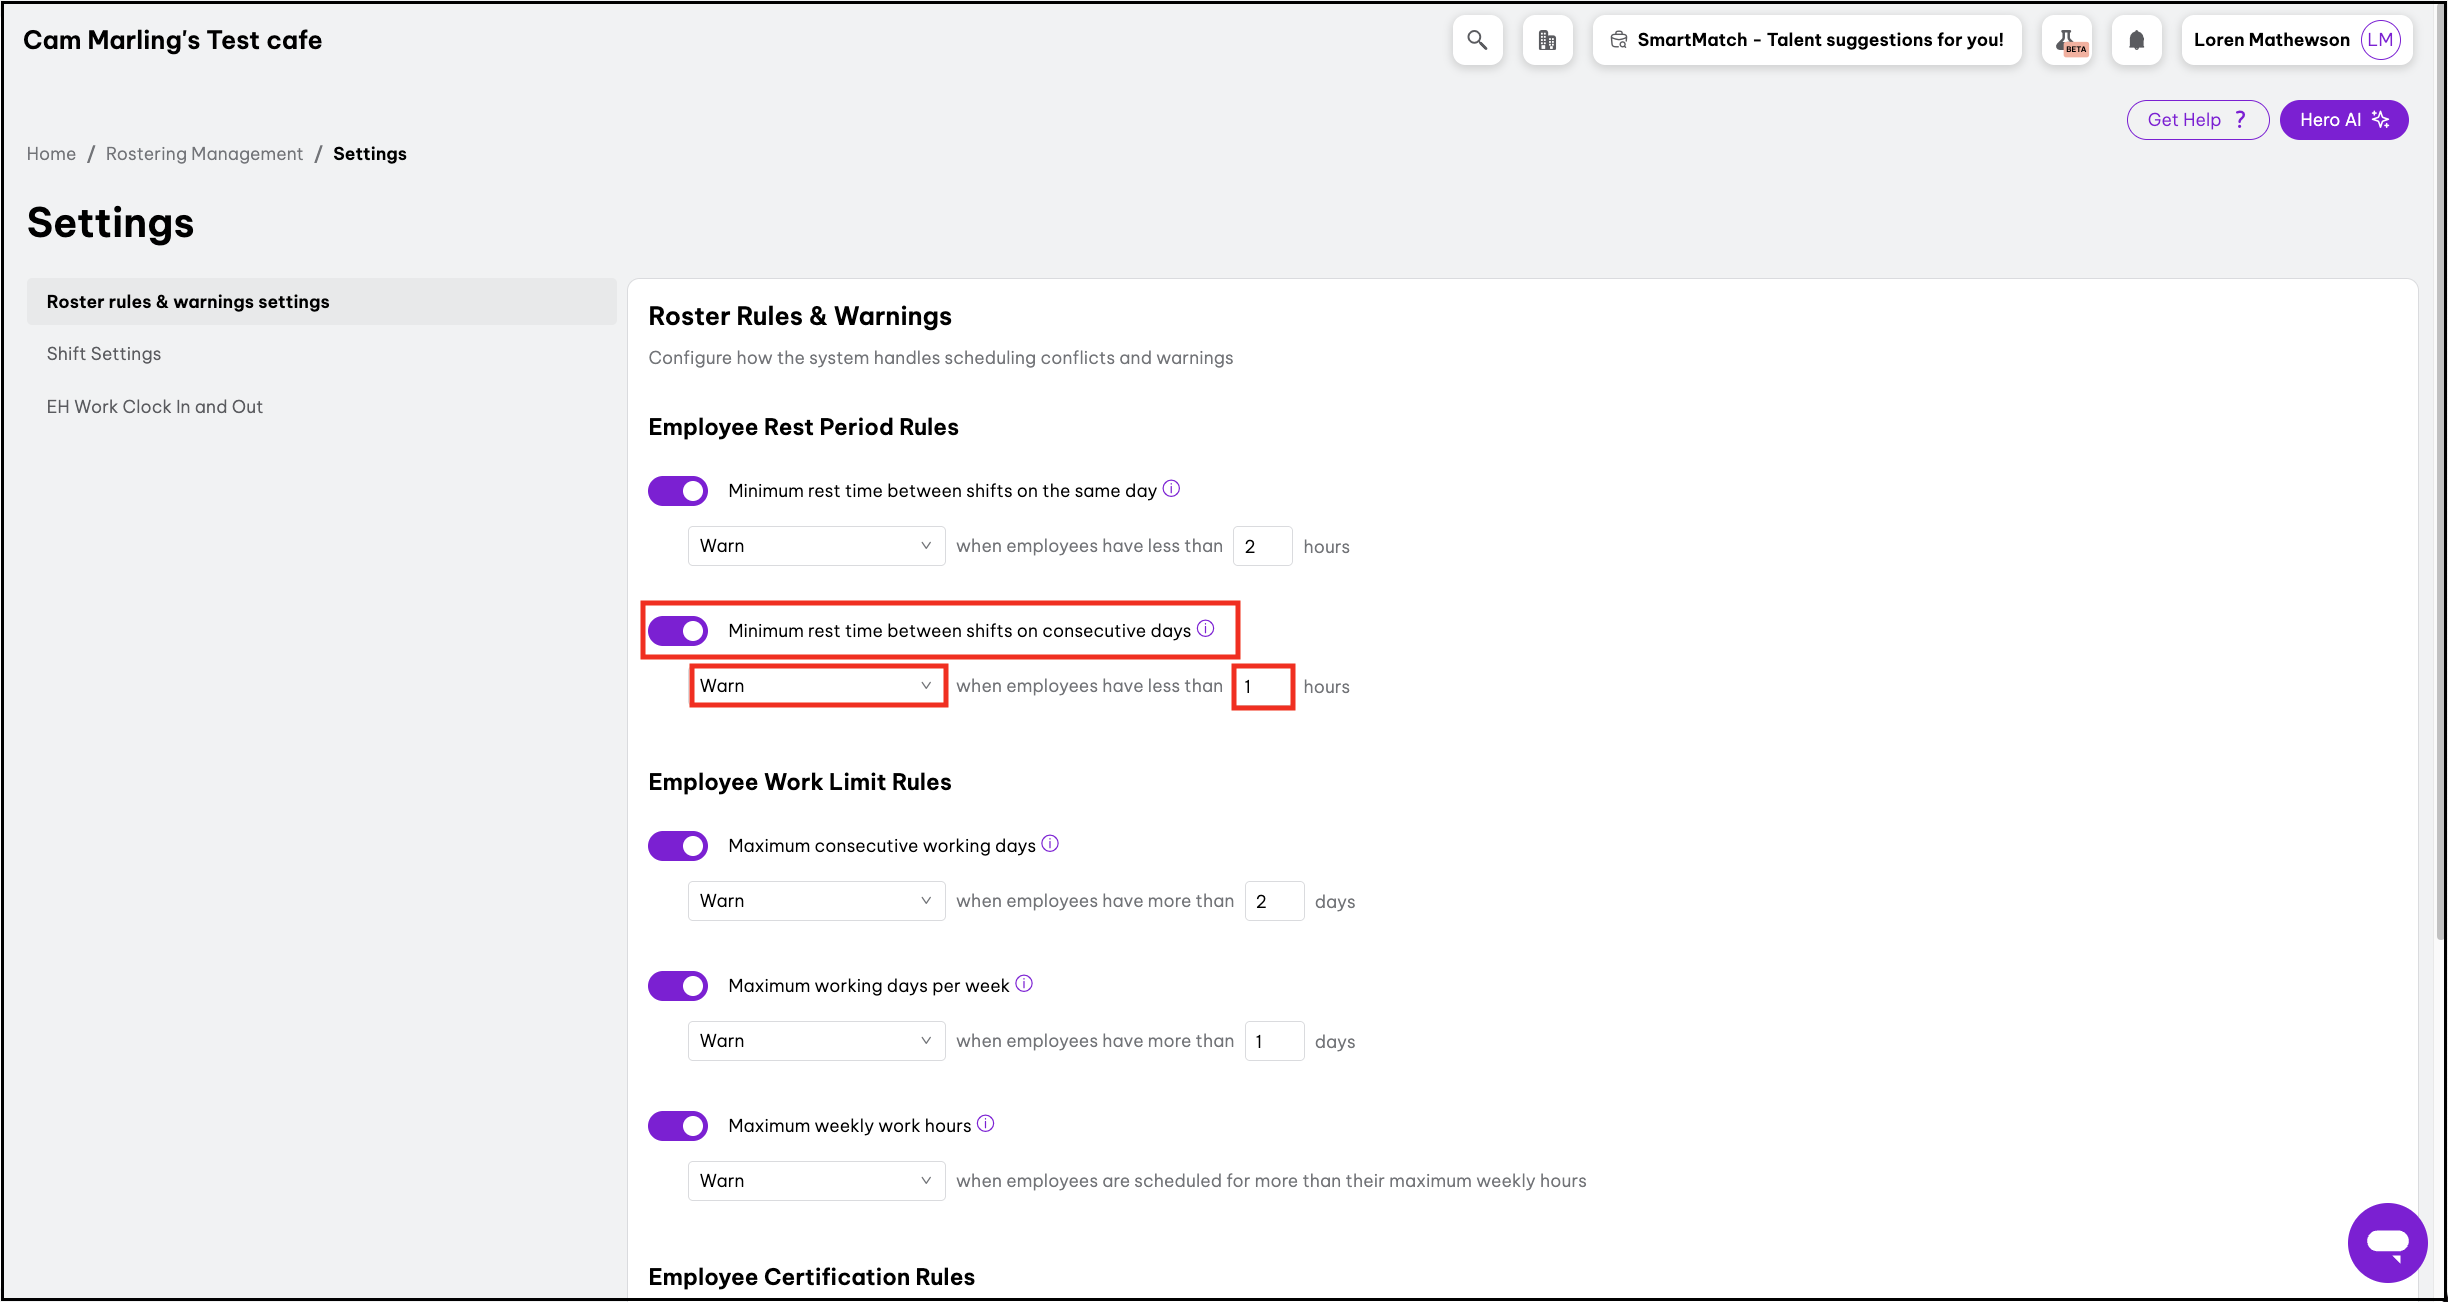
Task: Expand Warn dropdown for maximum consecutive working days
Action: [816, 901]
